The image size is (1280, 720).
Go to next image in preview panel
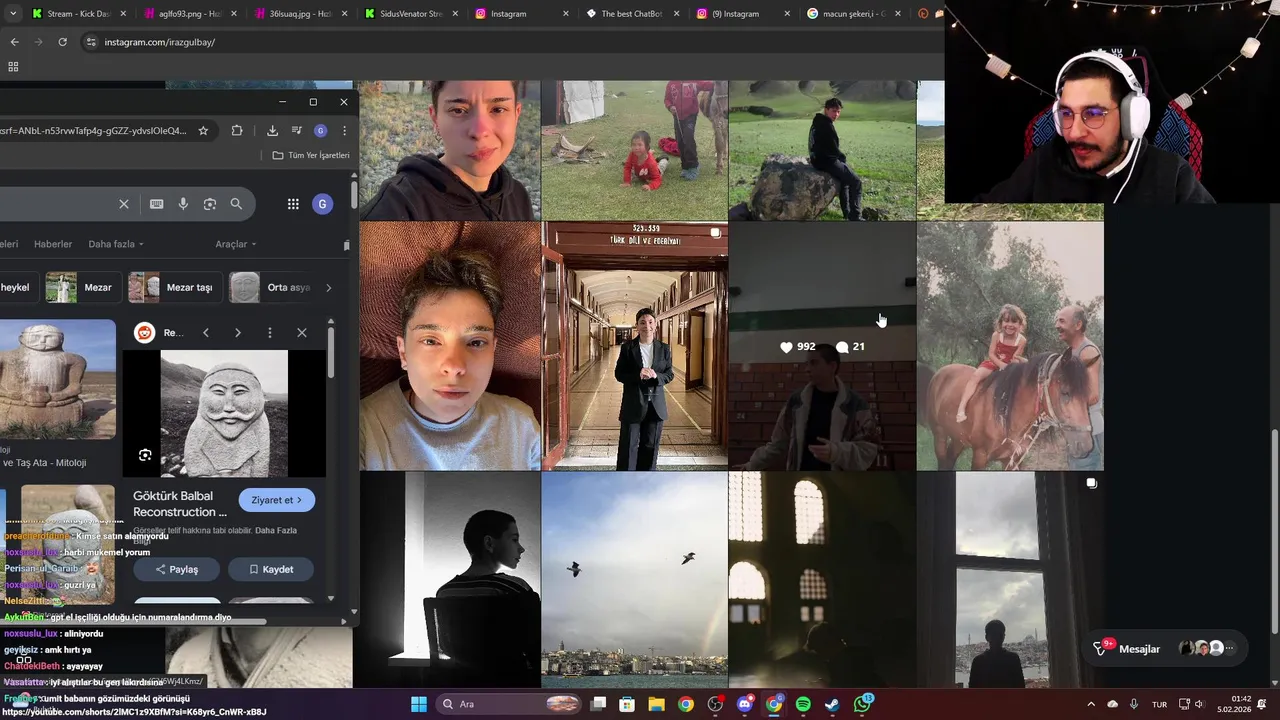click(x=238, y=333)
